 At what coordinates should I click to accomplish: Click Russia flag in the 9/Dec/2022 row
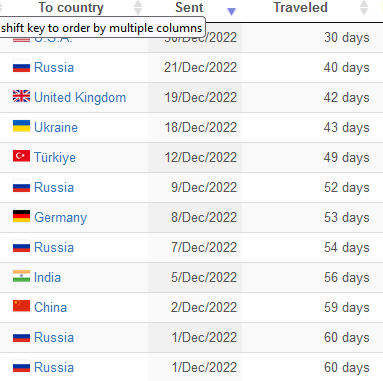21,188
